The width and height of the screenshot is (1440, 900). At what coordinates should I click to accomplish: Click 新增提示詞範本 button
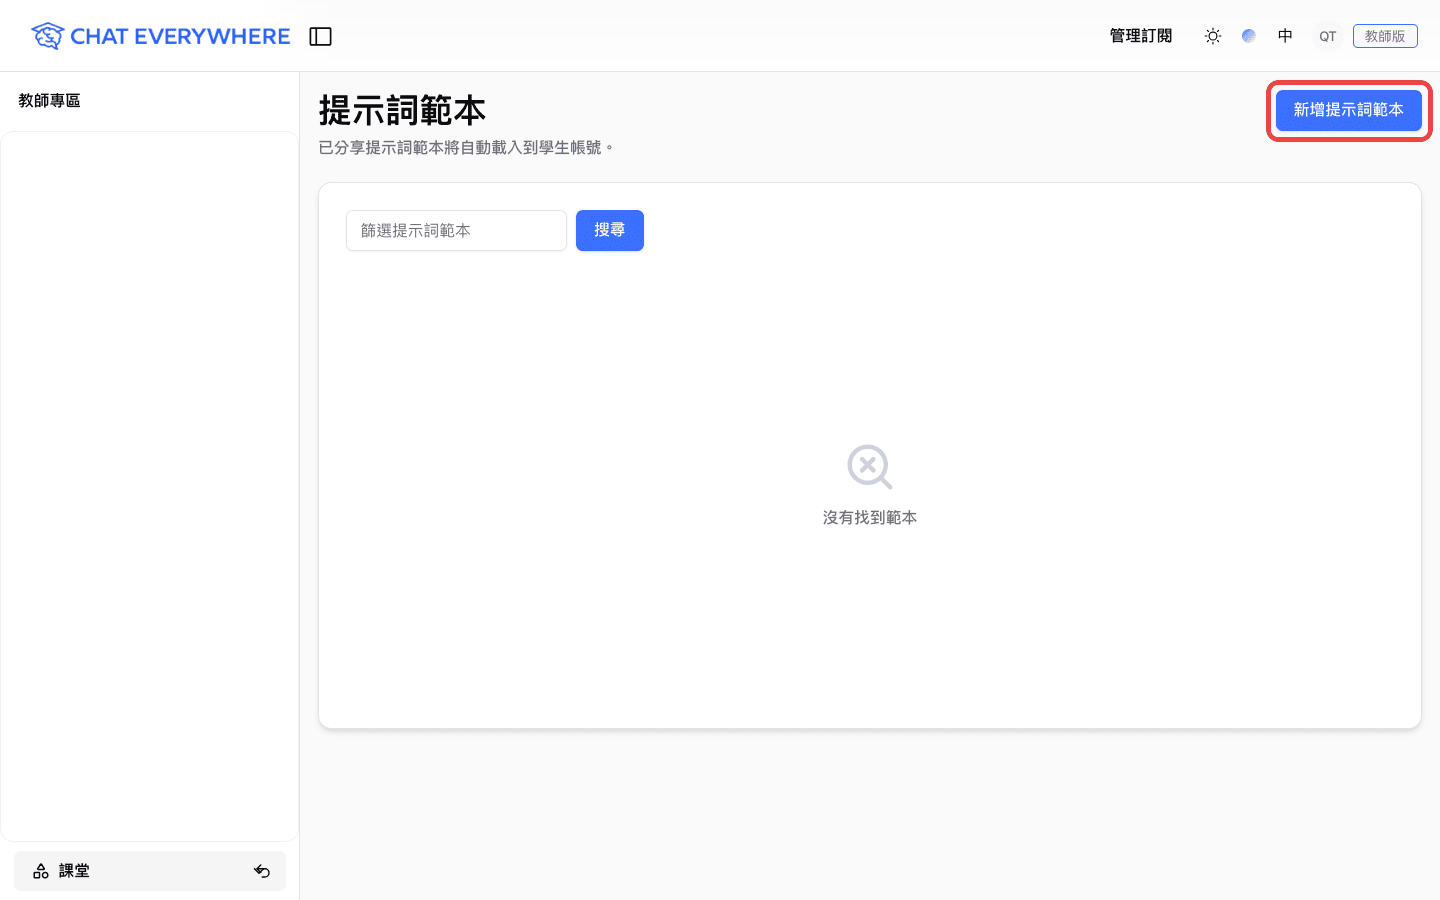tap(1348, 110)
